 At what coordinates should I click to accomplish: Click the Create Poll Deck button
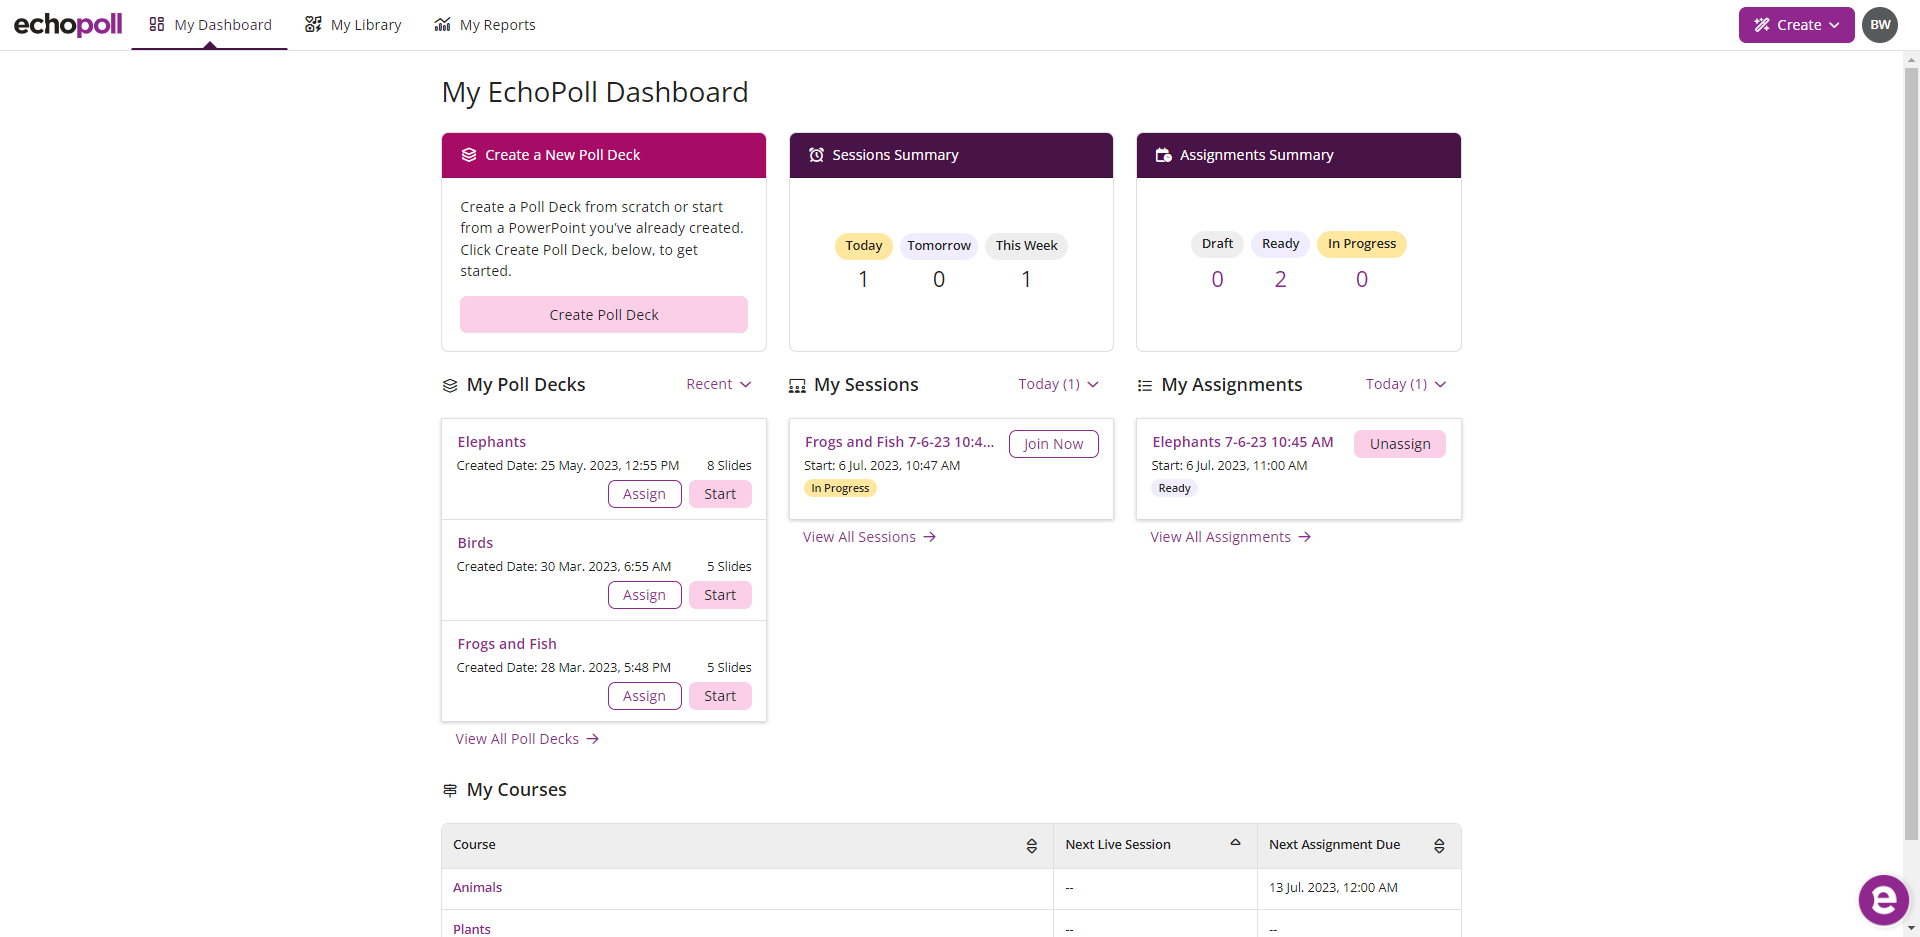(604, 315)
